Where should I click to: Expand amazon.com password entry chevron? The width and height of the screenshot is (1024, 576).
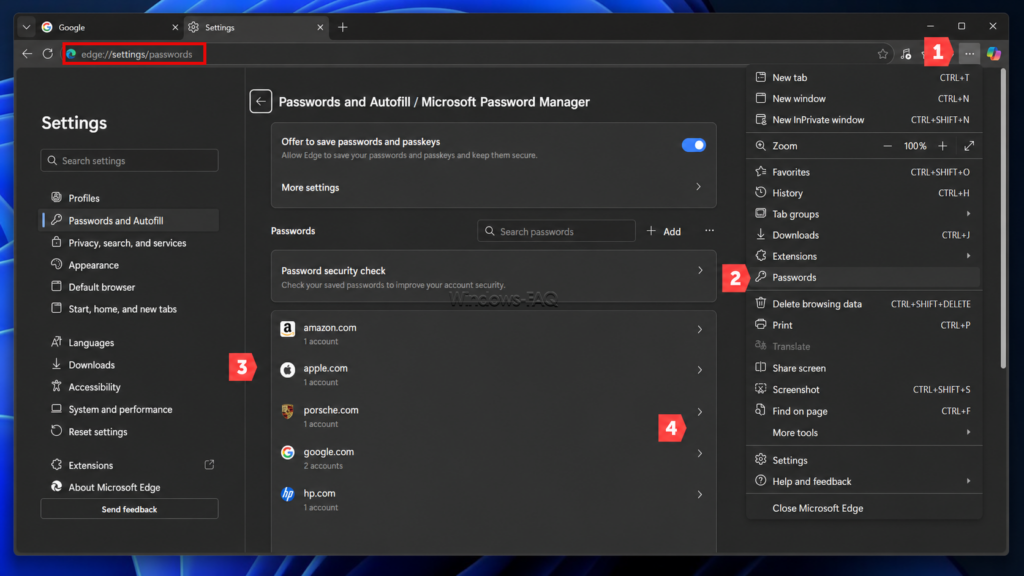tap(699, 330)
